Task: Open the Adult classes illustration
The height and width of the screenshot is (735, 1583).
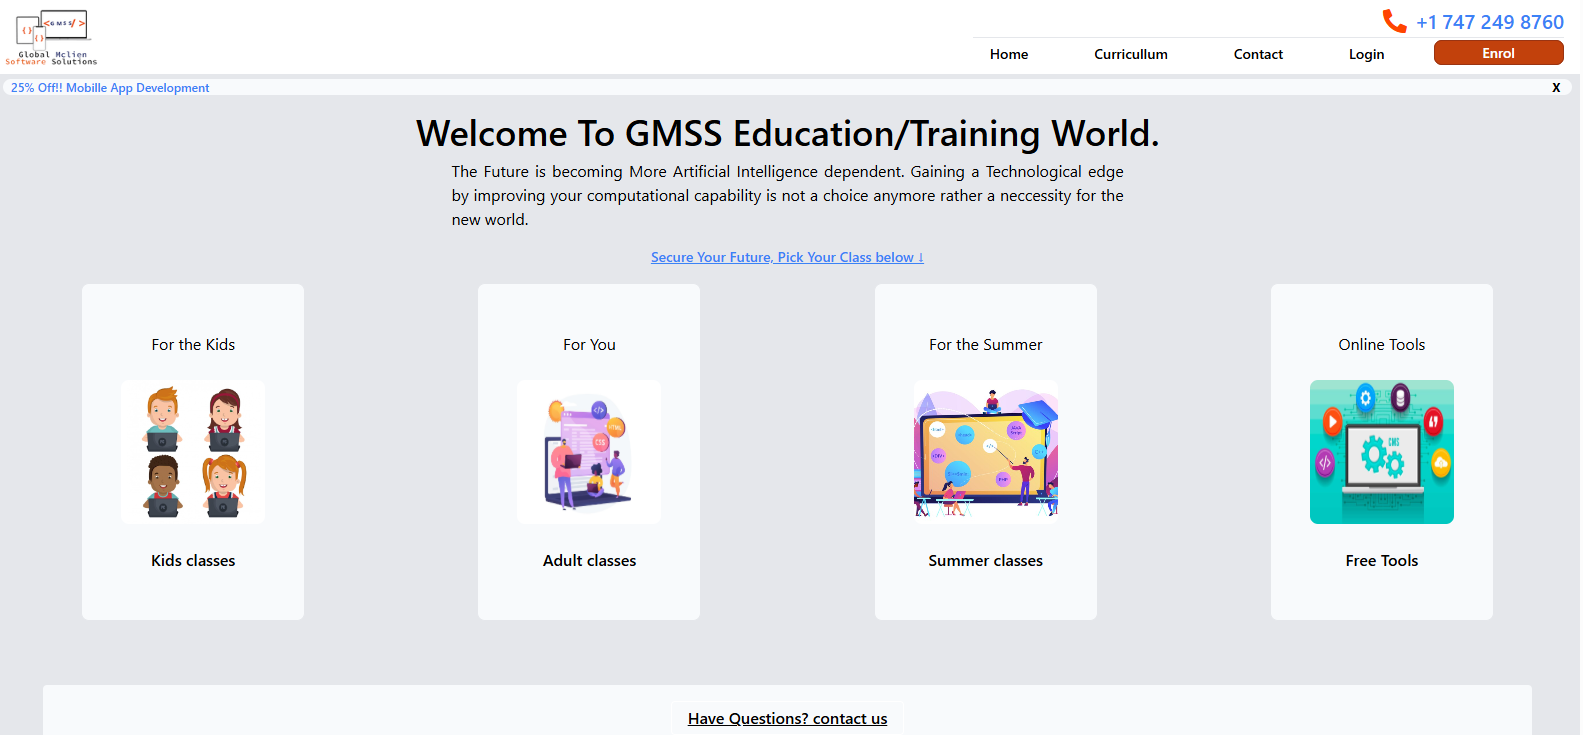Action: (x=589, y=452)
